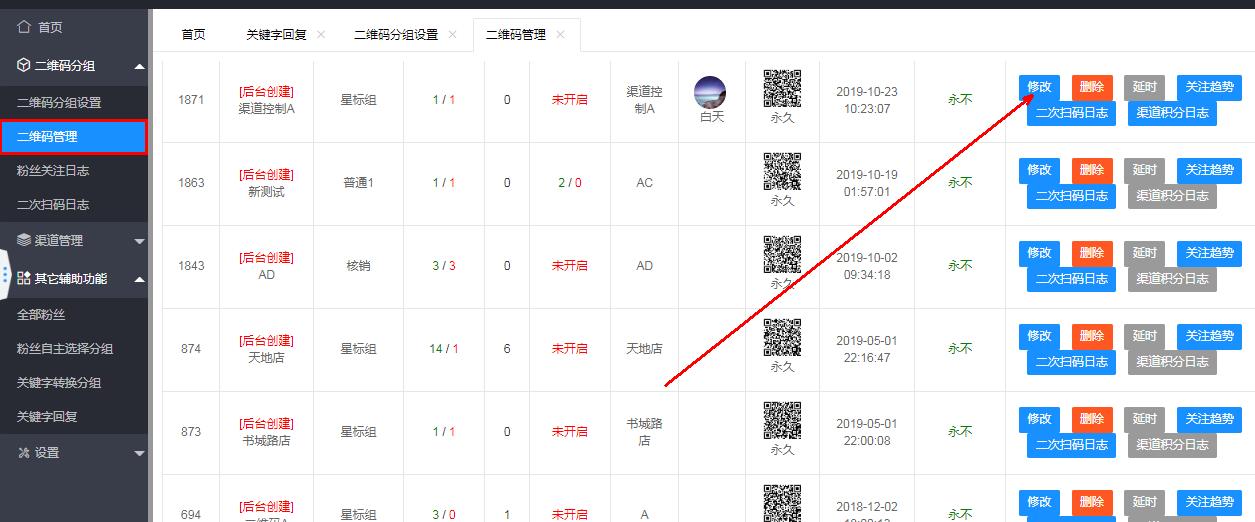The image size is (1255, 522).
Task: Open 全部粉丝 in the sidebar
Action: coord(41,314)
